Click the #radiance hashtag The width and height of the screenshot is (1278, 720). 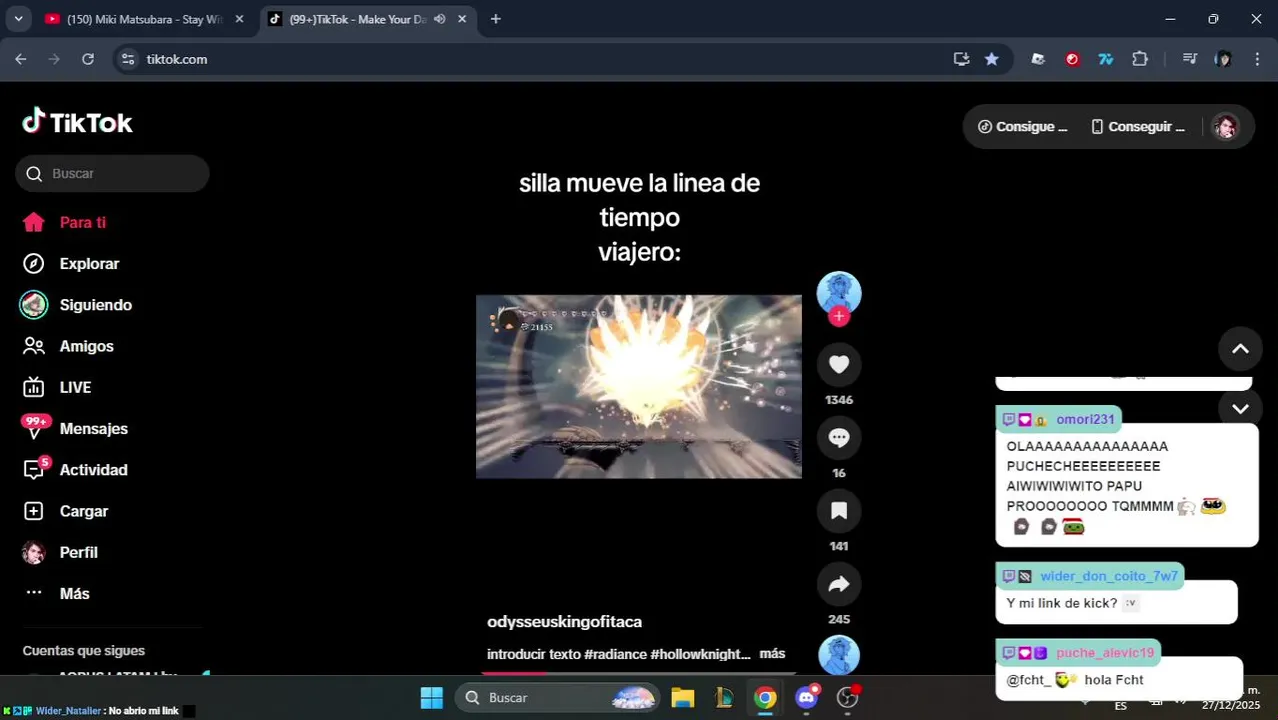(x=615, y=654)
